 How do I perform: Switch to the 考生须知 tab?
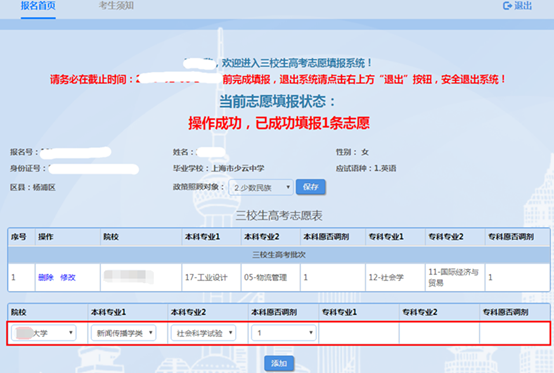116,6
